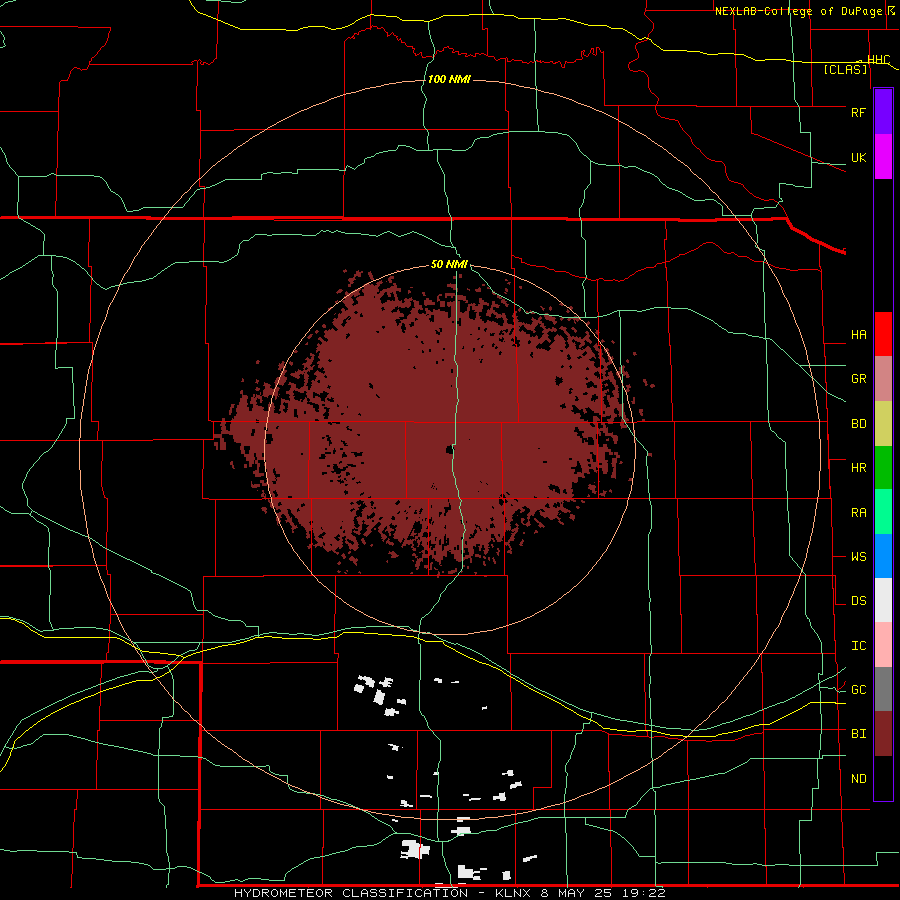Click the gray GC legend swatch
Image resolution: width=900 pixels, height=900 pixels.
click(883, 689)
